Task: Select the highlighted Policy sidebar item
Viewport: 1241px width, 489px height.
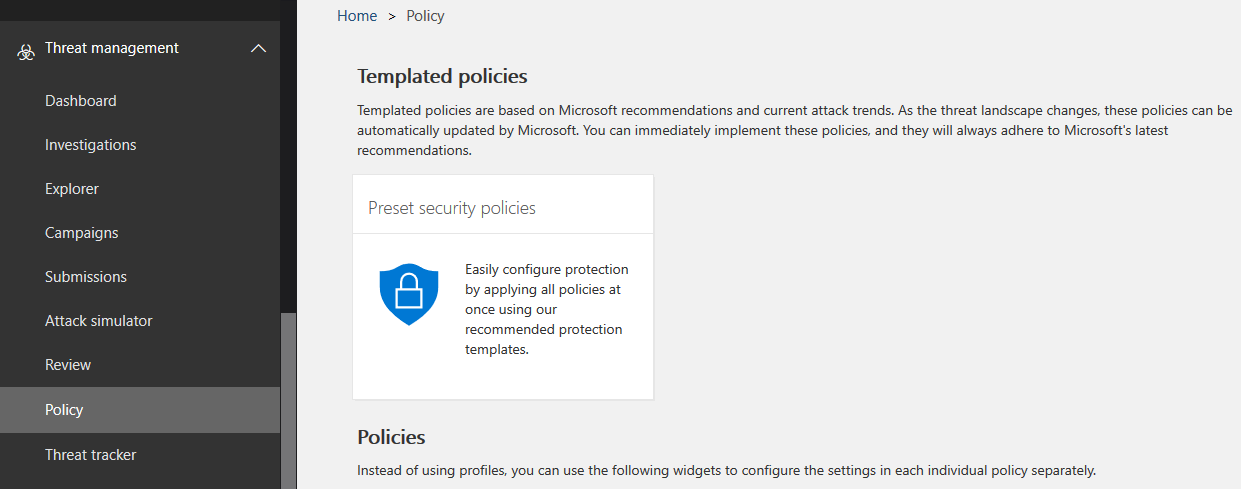Action: (x=140, y=410)
